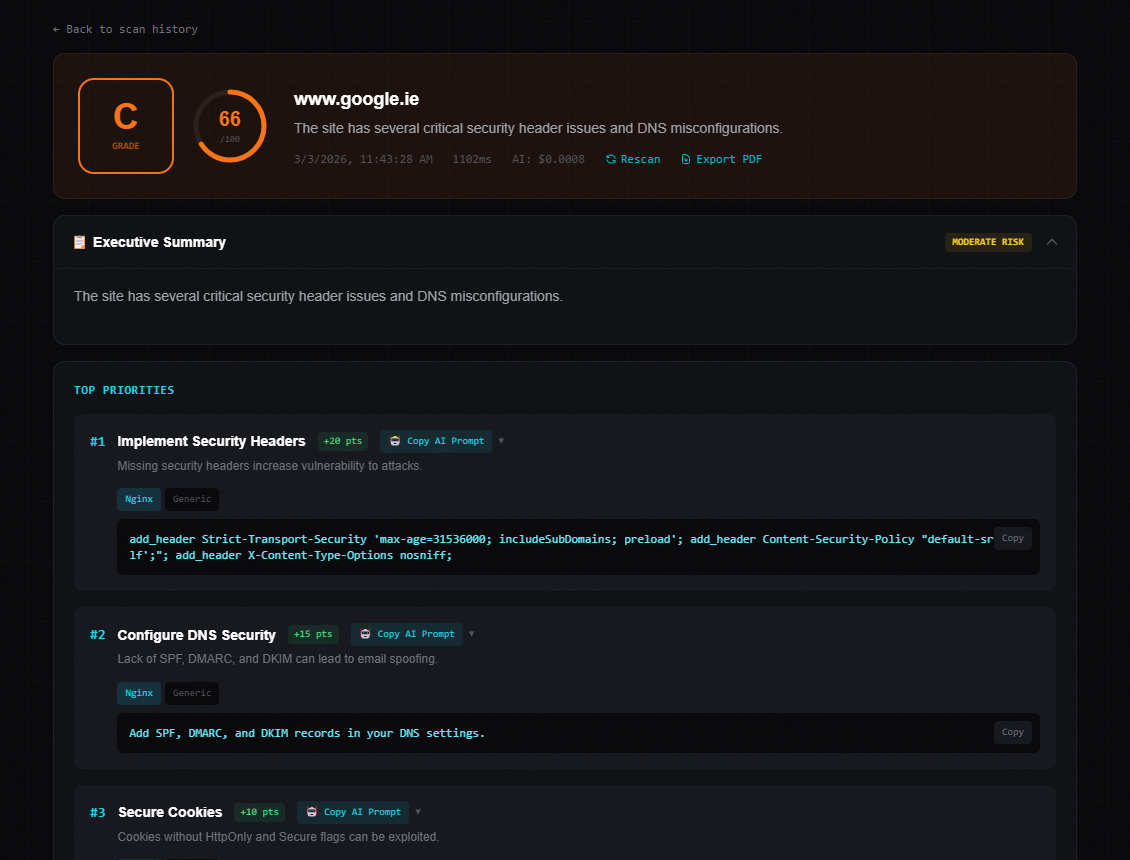1130x860 pixels.
Task: Click the 1102ms scan duration
Action: pos(472,159)
